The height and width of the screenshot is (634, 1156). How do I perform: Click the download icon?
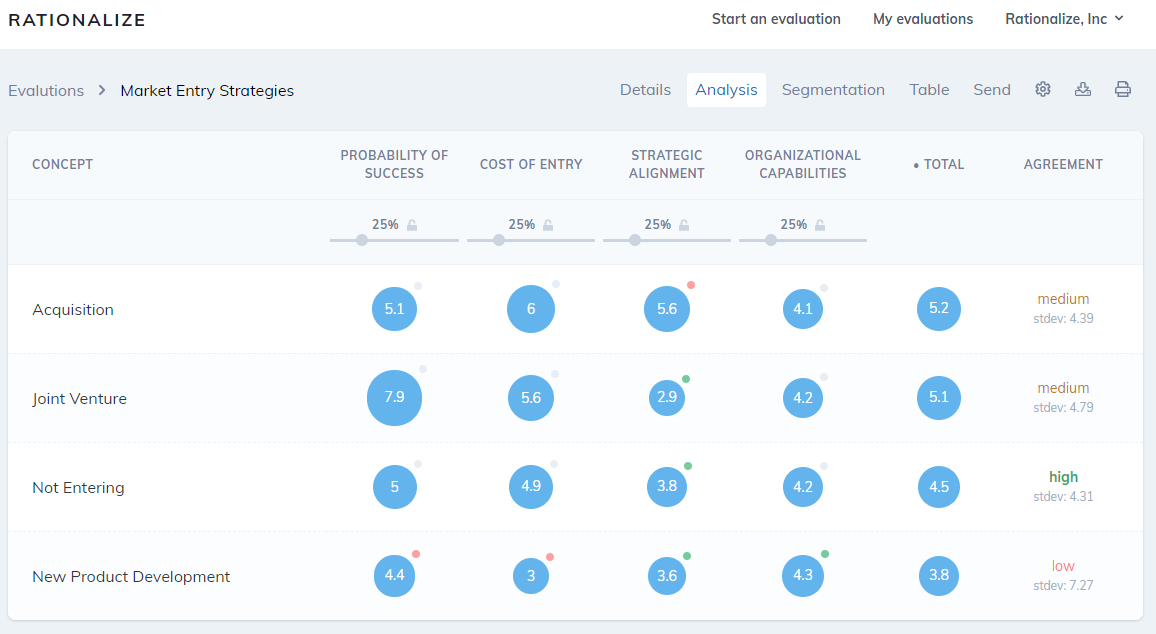(x=1082, y=89)
